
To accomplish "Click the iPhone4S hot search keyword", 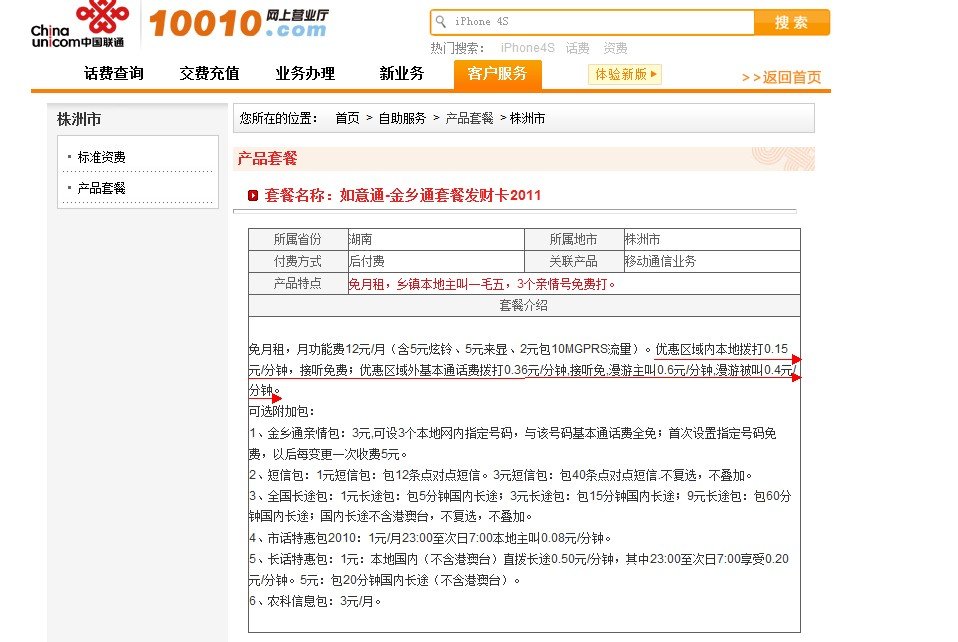I will coord(528,47).
